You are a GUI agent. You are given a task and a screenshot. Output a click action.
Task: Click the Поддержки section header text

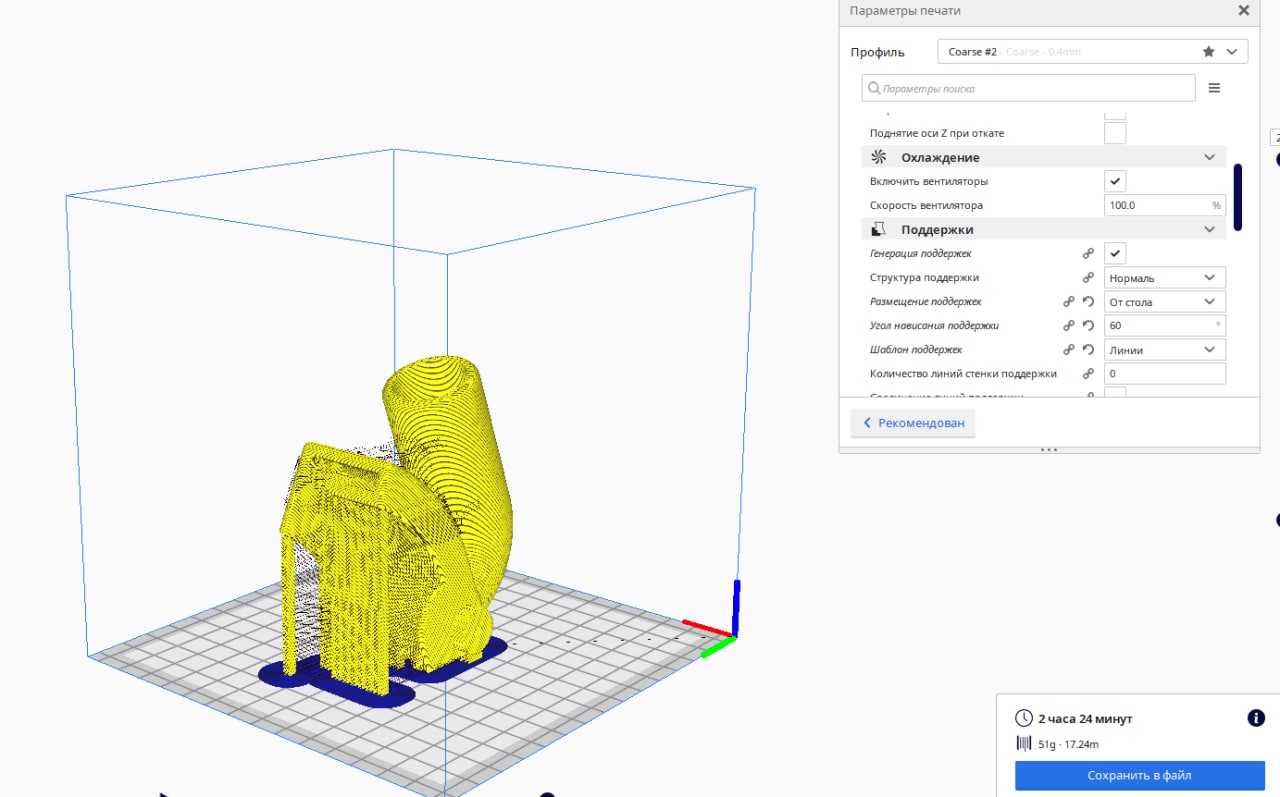click(937, 229)
